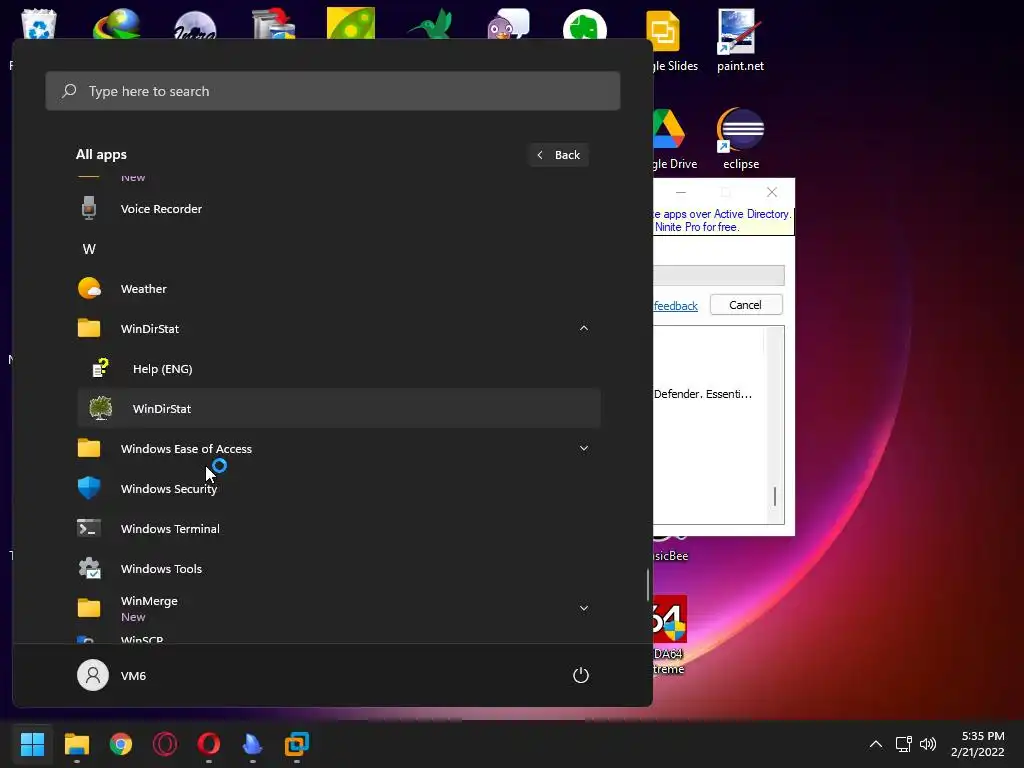Open Windows Security shield icon
1024x768 pixels.
[x=89, y=488]
